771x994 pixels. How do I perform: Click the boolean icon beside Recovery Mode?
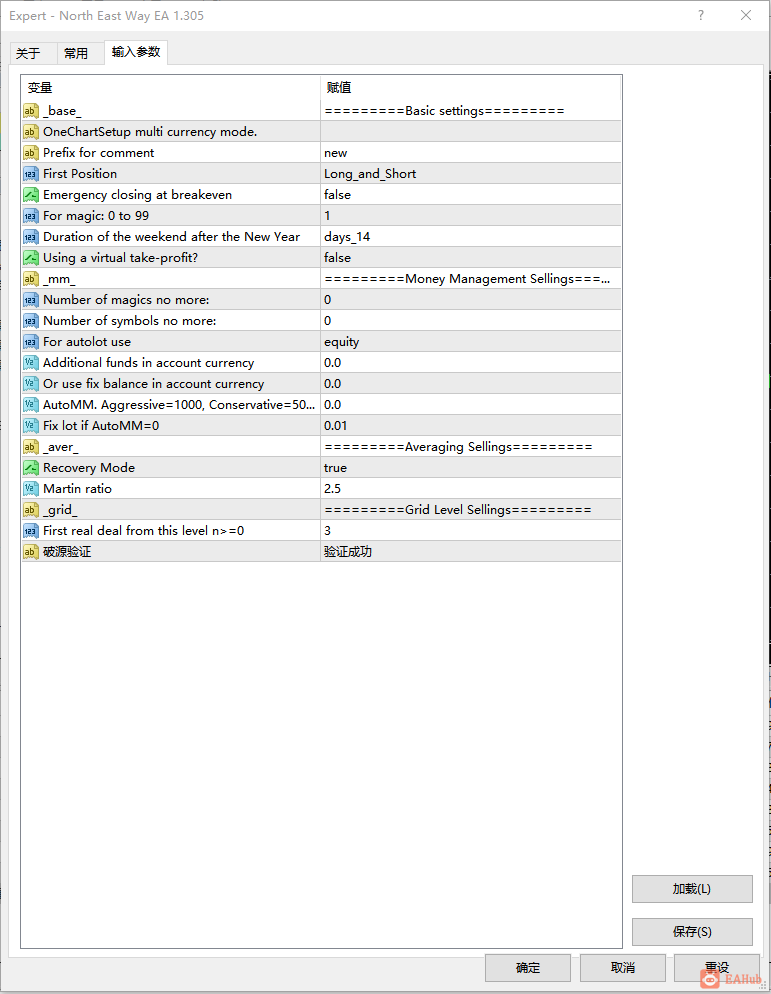pyautogui.click(x=30, y=468)
